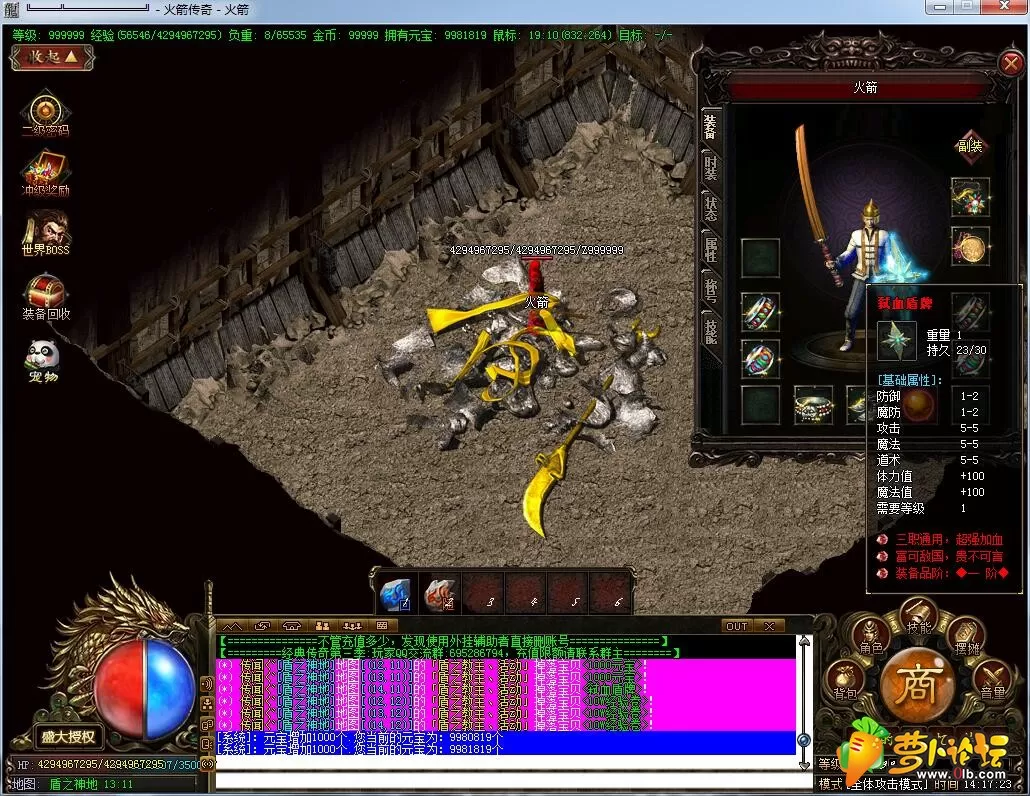Click the last system message ending 9981819个

(x=360, y=749)
